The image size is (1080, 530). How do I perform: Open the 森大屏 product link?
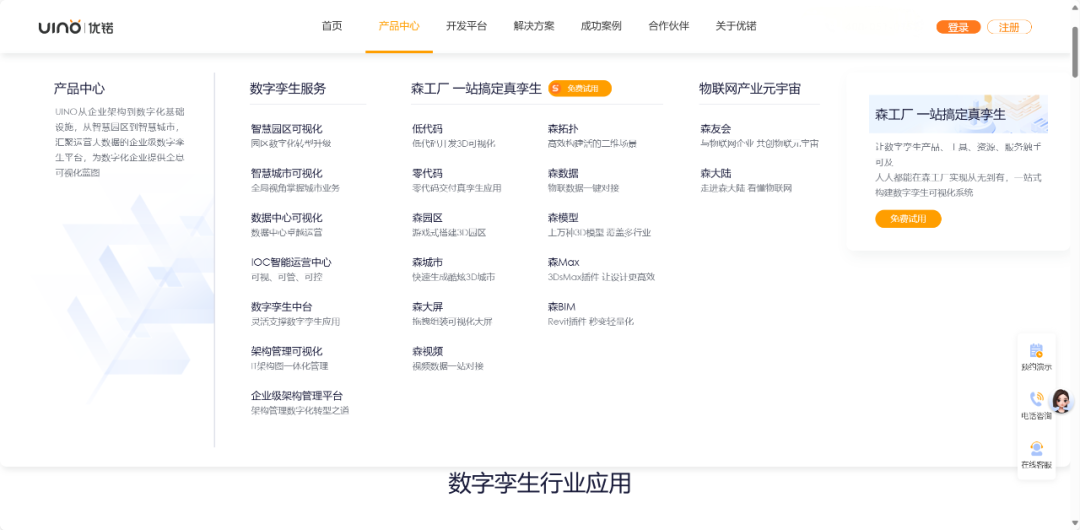pyautogui.click(x=427, y=307)
